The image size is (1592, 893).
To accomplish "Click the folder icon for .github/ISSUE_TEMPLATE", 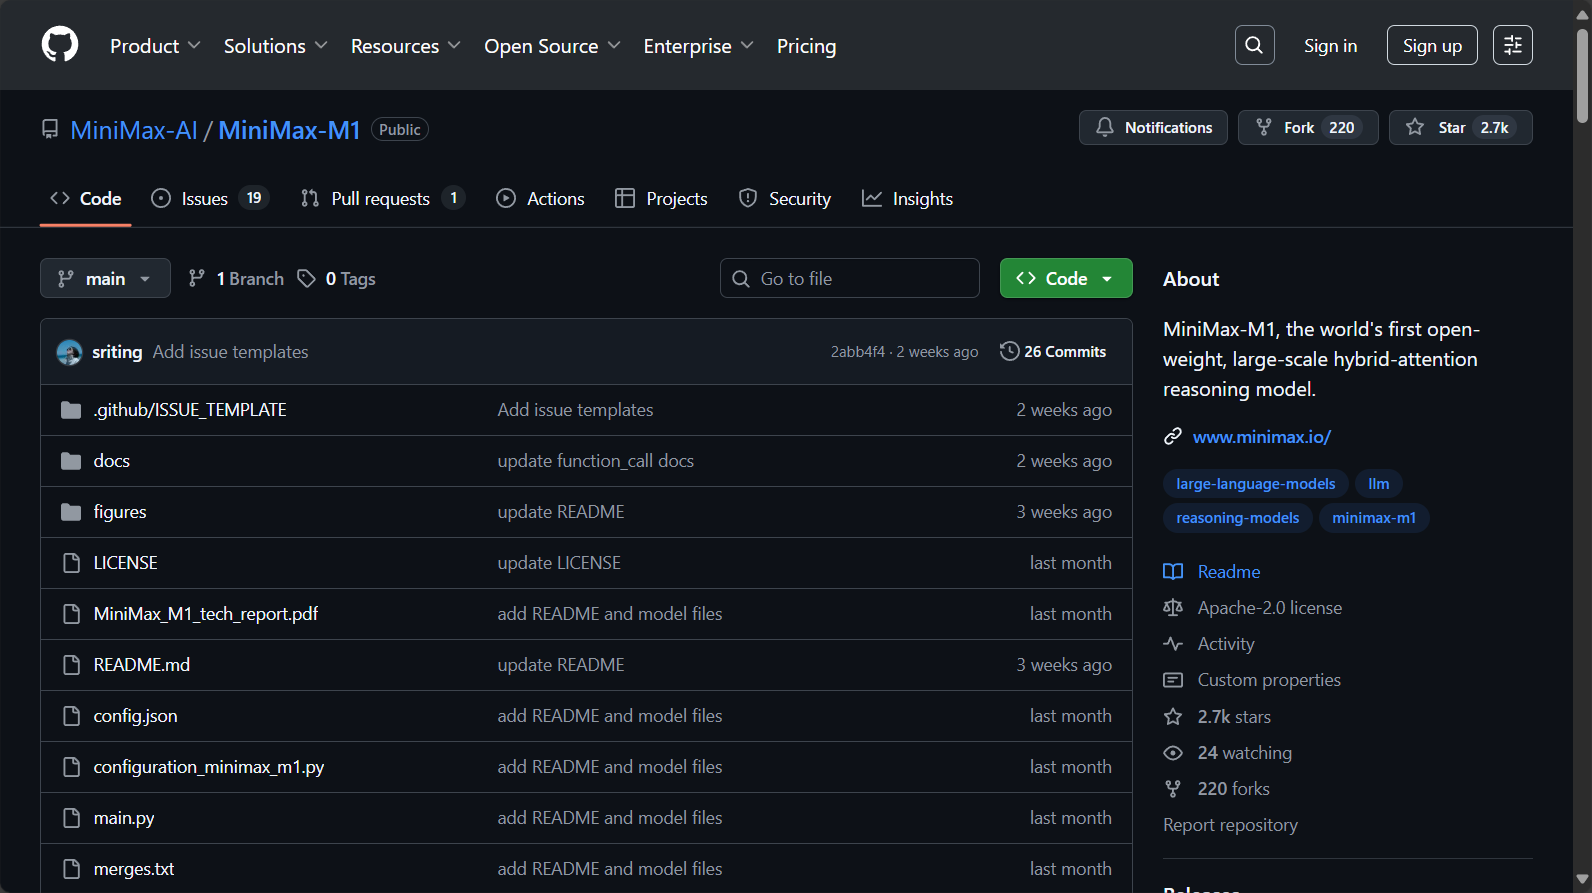I will click(71, 410).
